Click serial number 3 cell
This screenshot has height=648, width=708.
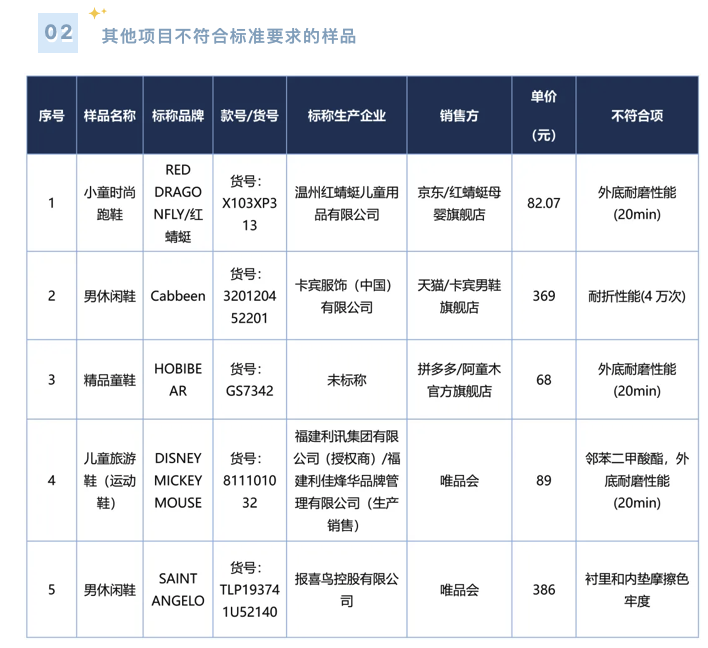tap(51, 380)
